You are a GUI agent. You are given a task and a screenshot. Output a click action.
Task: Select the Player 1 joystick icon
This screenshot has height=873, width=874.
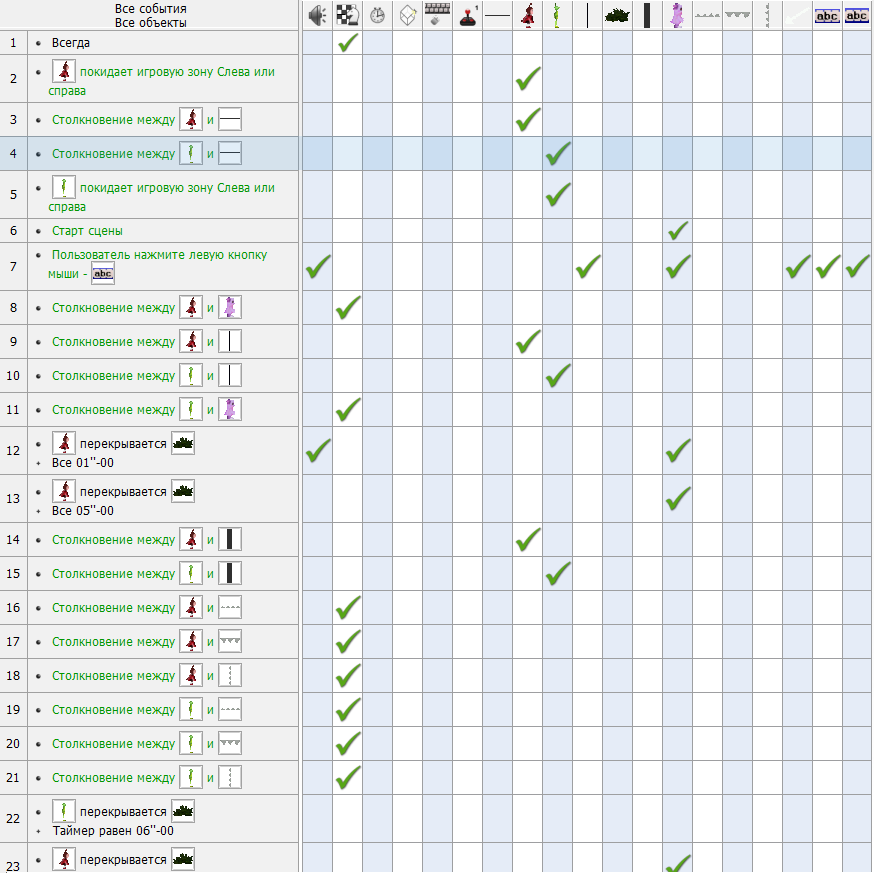[468, 15]
